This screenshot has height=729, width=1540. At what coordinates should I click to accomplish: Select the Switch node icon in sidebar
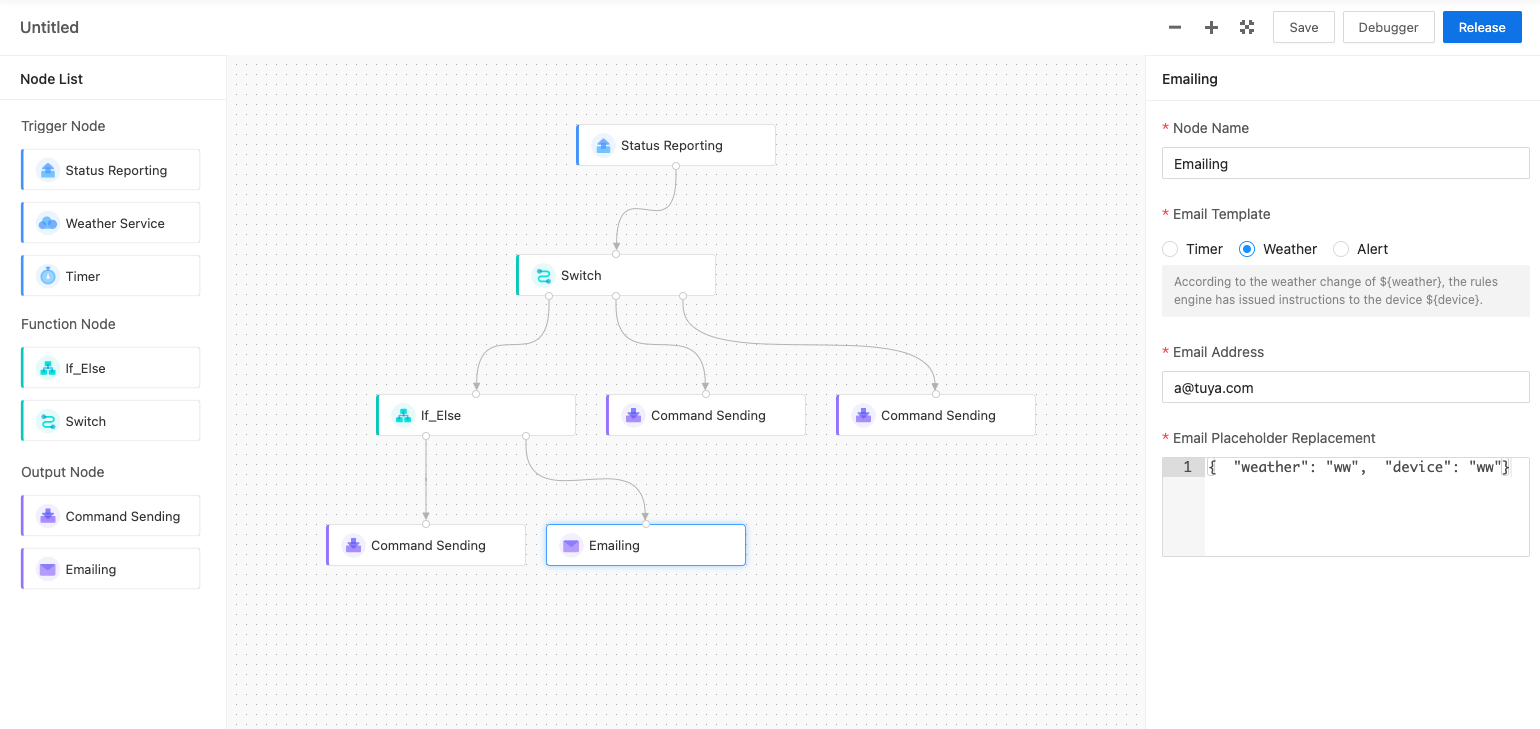tap(47, 420)
